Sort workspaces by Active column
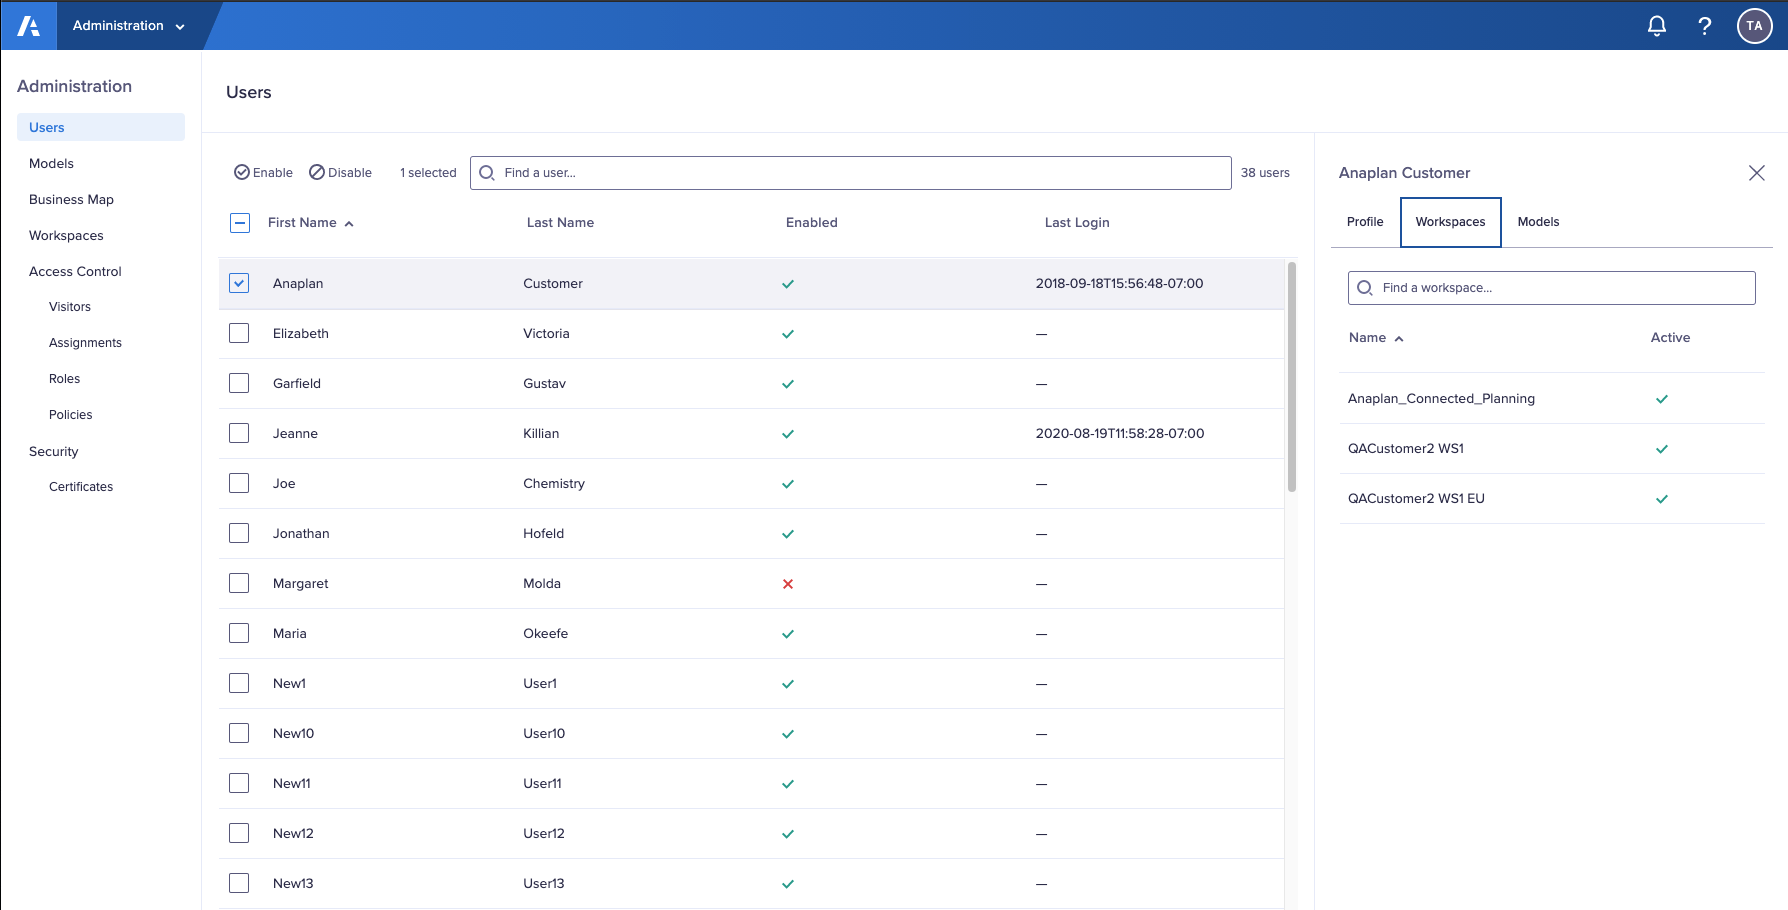Image resolution: width=1788 pixels, height=910 pixels. (x=1670, y=338)
